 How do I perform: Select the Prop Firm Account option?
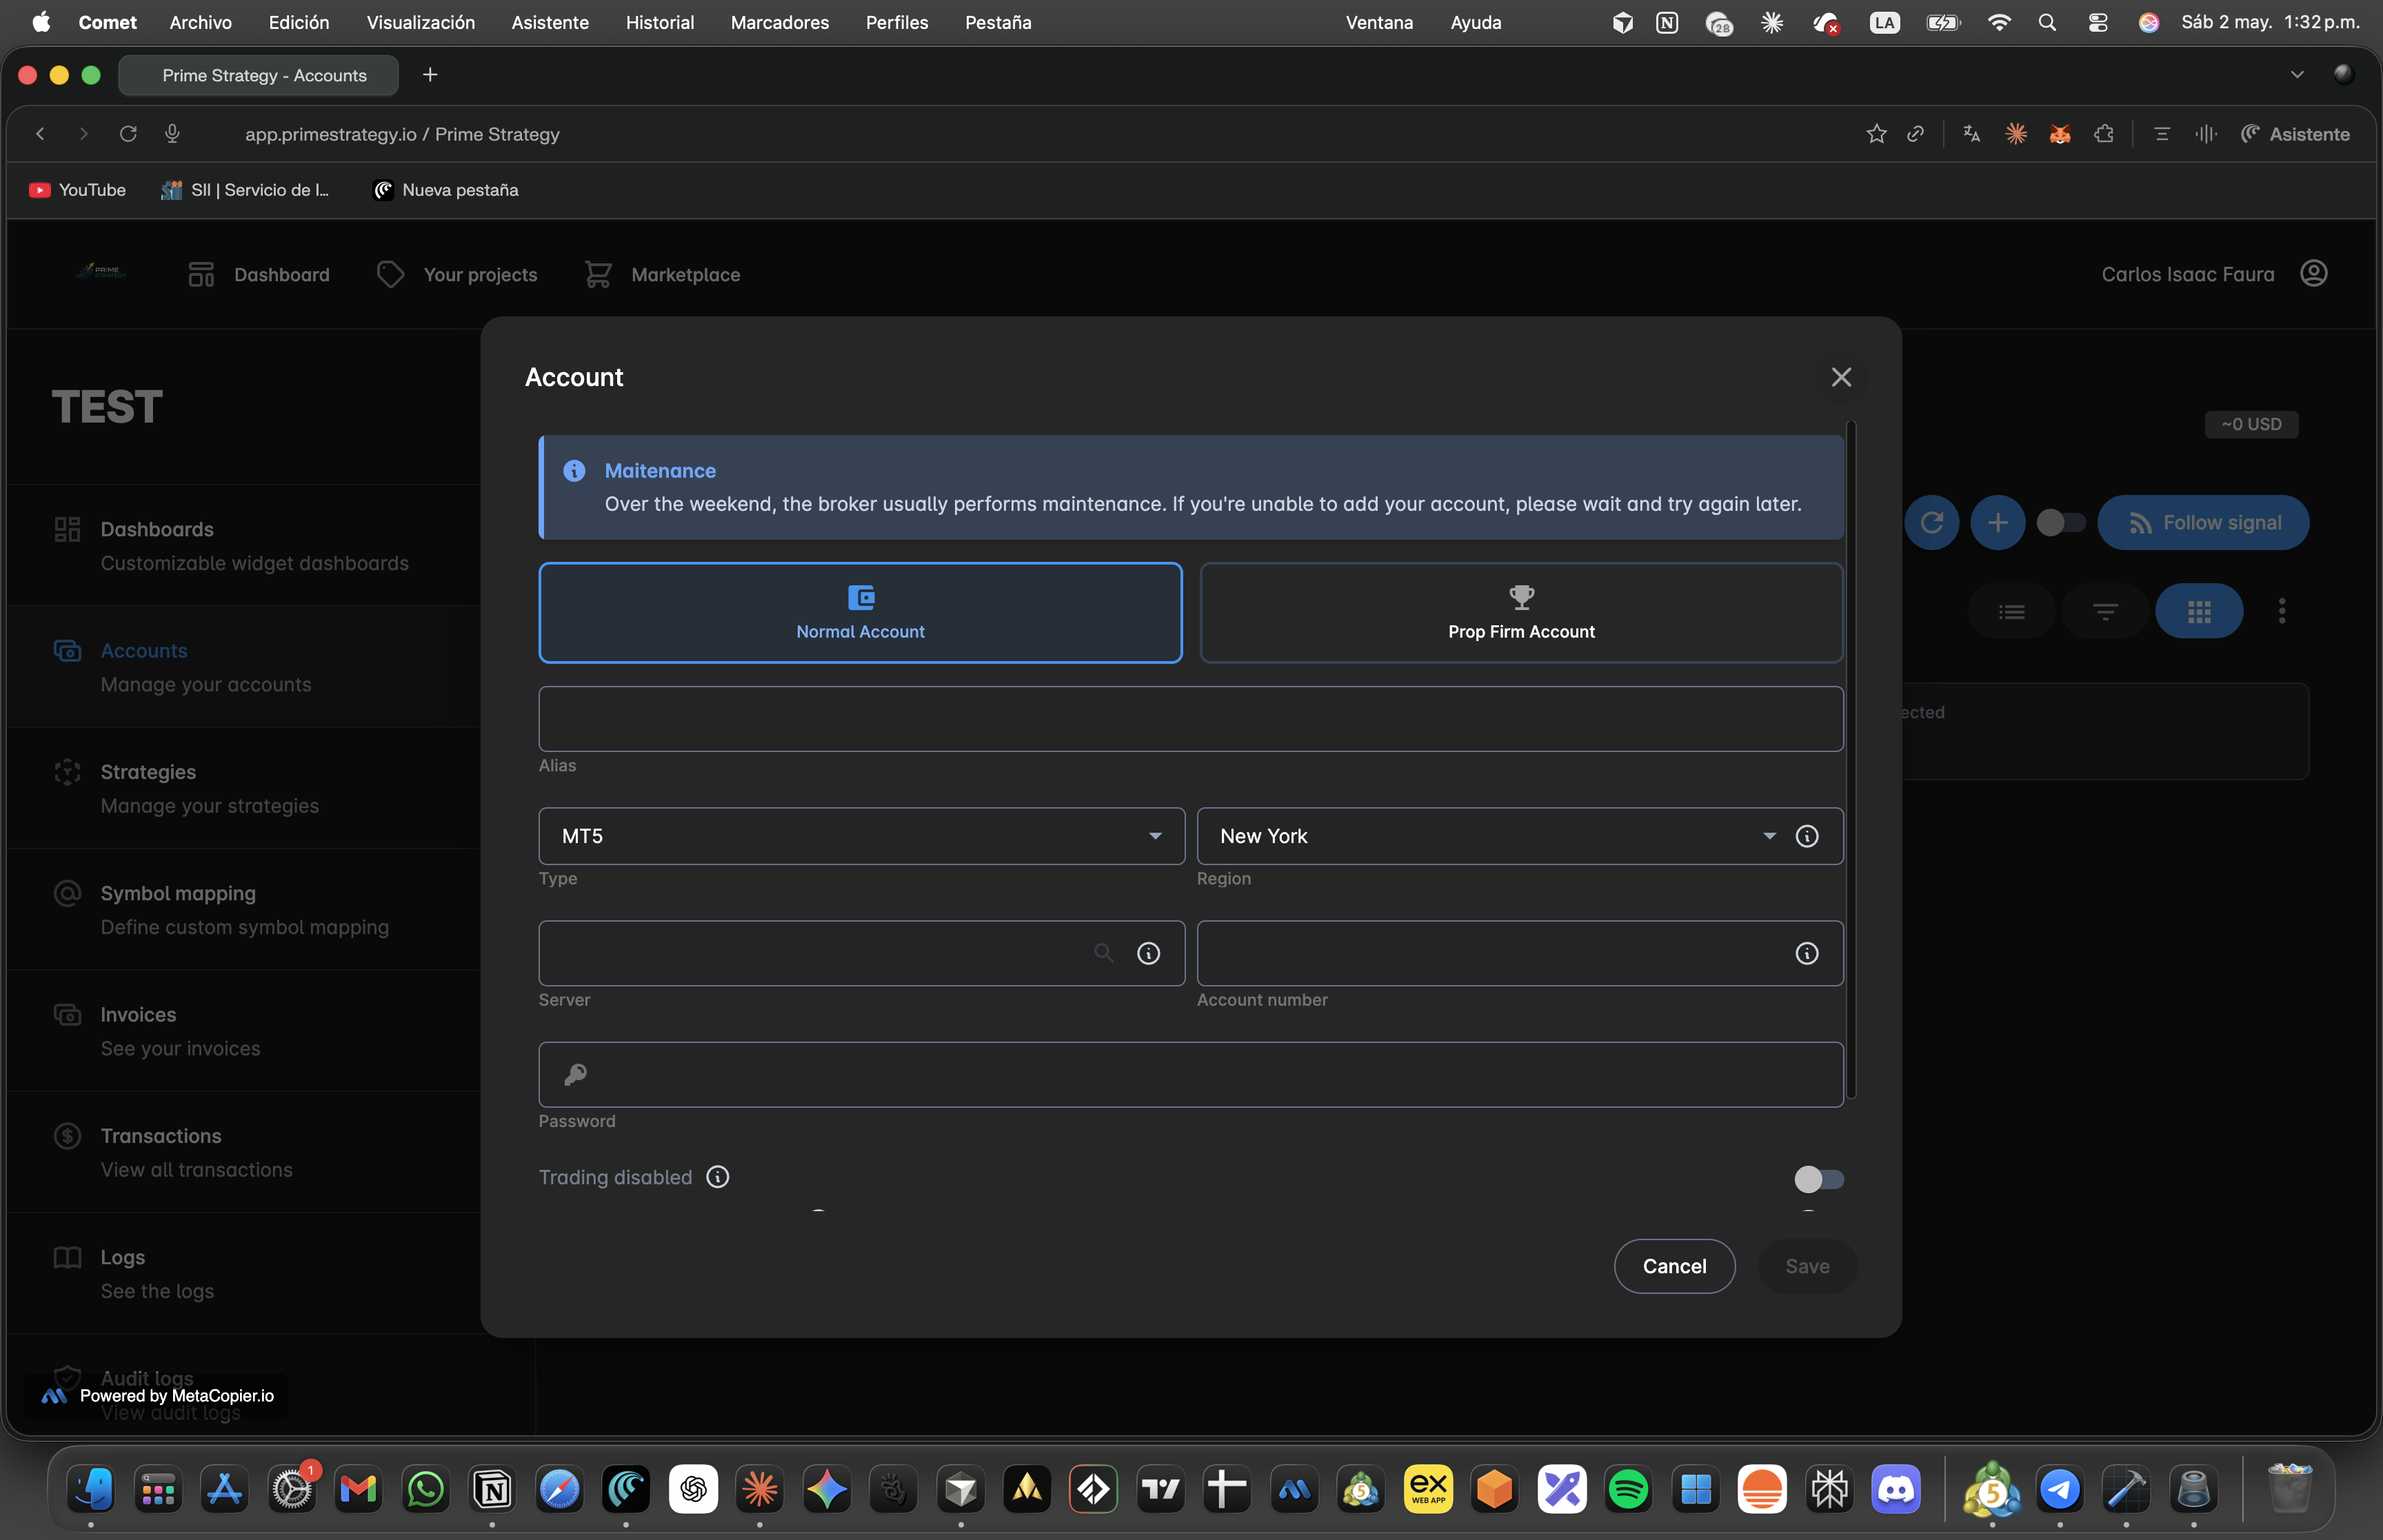pyautogui.click(x=1521, y=612)
